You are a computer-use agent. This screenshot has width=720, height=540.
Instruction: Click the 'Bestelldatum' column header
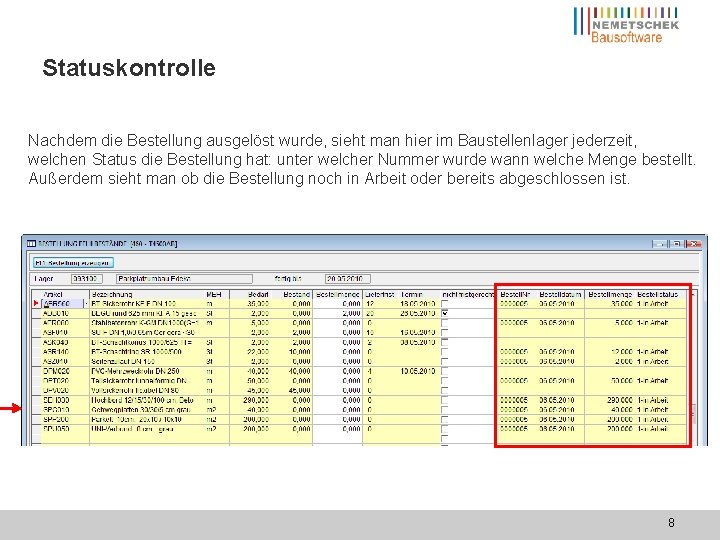click(x=561, y=294)
